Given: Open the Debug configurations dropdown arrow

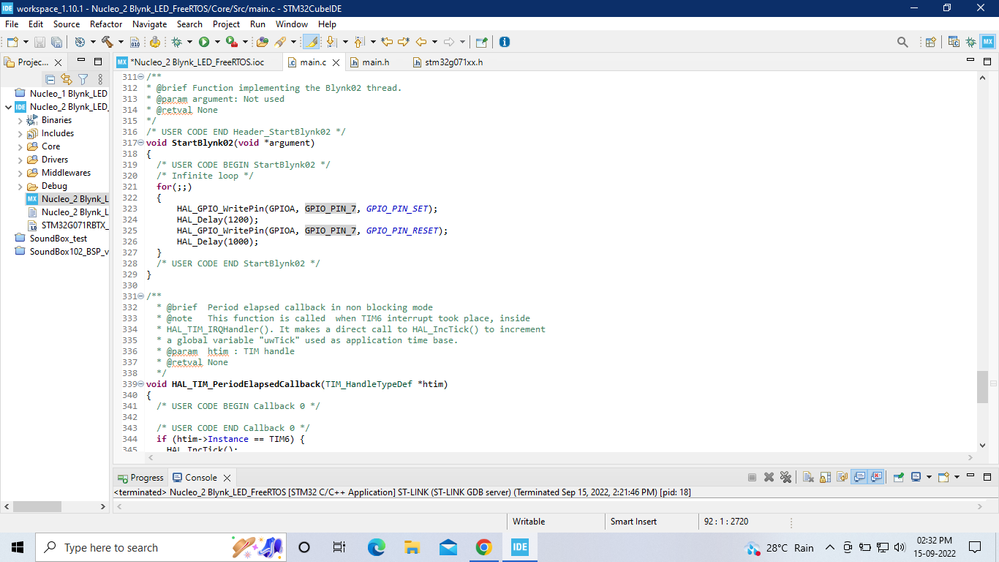Looking at the screenshot, I should (190, 42).
